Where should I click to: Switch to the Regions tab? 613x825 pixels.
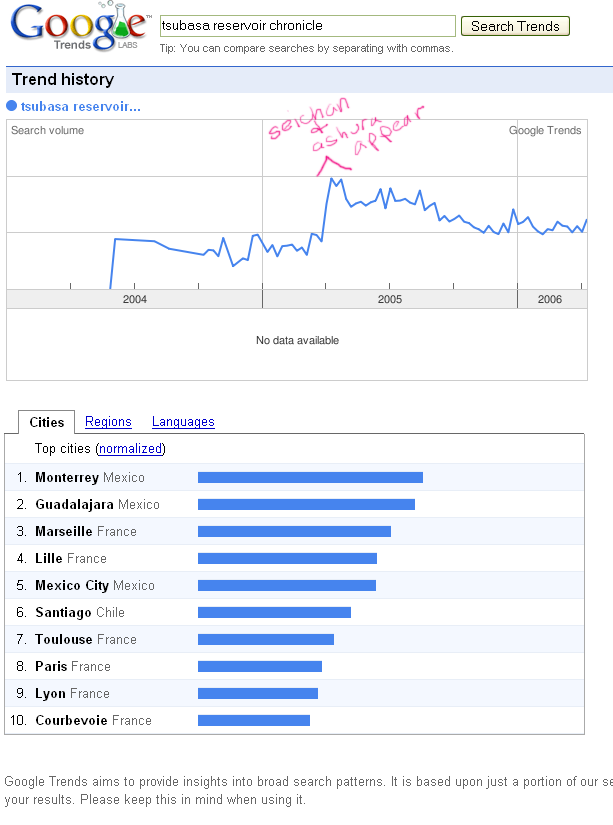tap(108, 422)
